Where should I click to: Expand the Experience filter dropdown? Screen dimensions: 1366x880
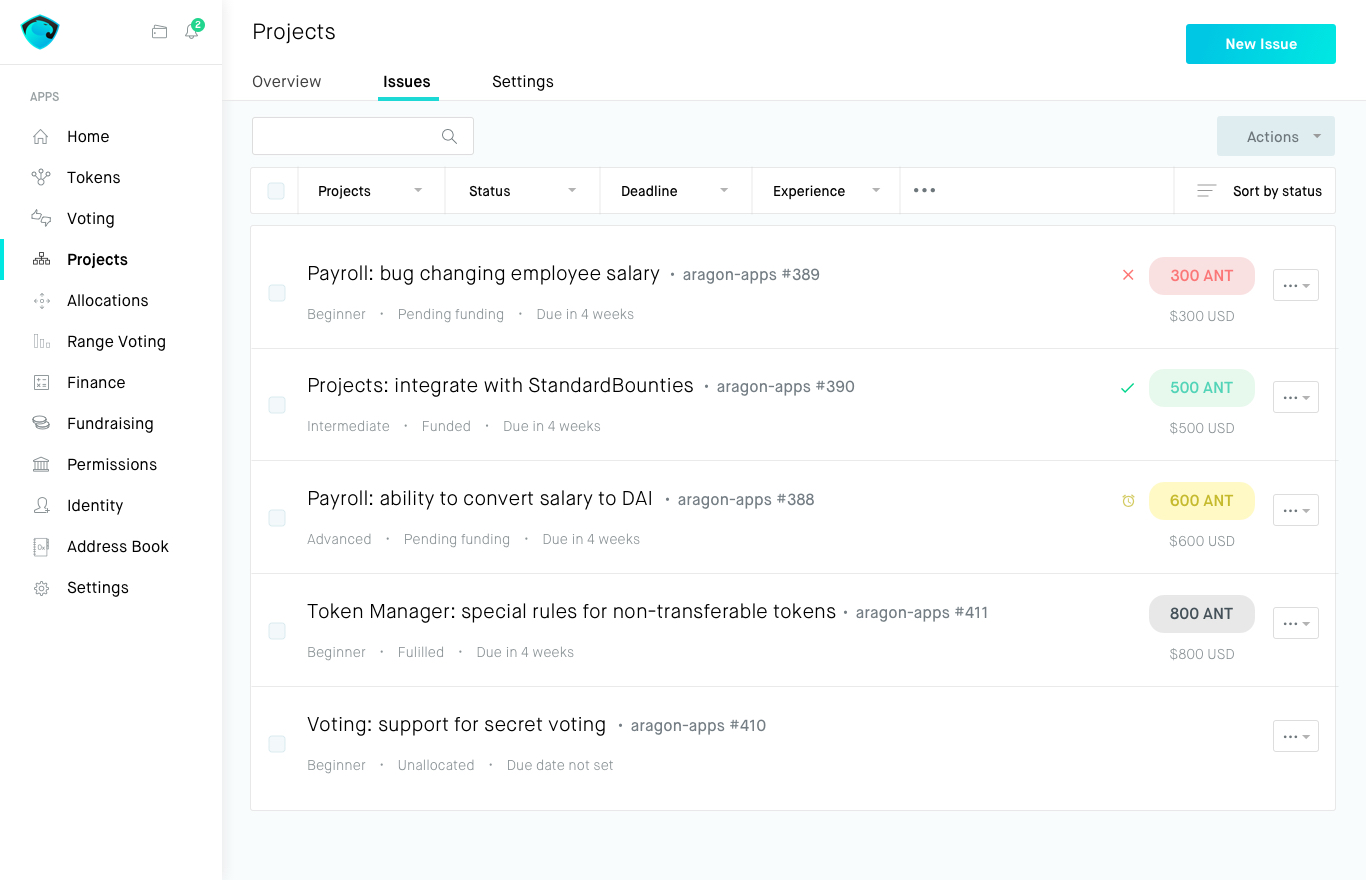[826, 191]
